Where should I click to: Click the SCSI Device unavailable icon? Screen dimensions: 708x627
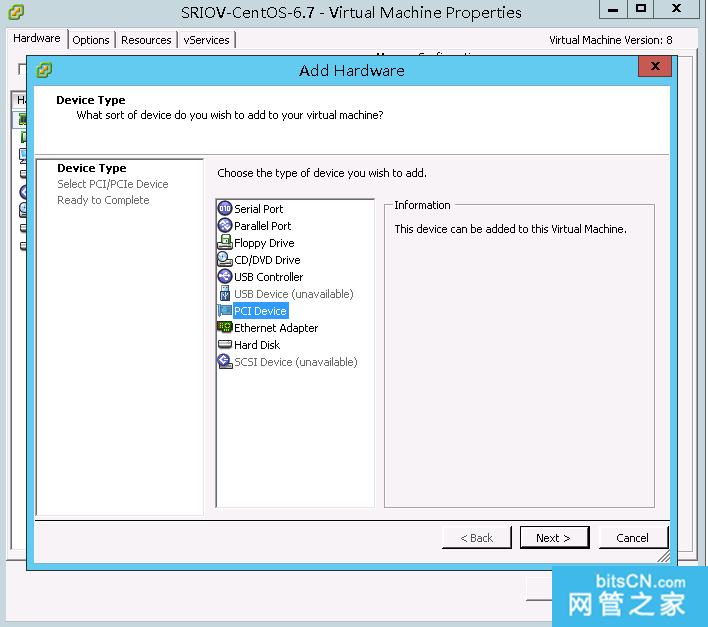[225, 361]
